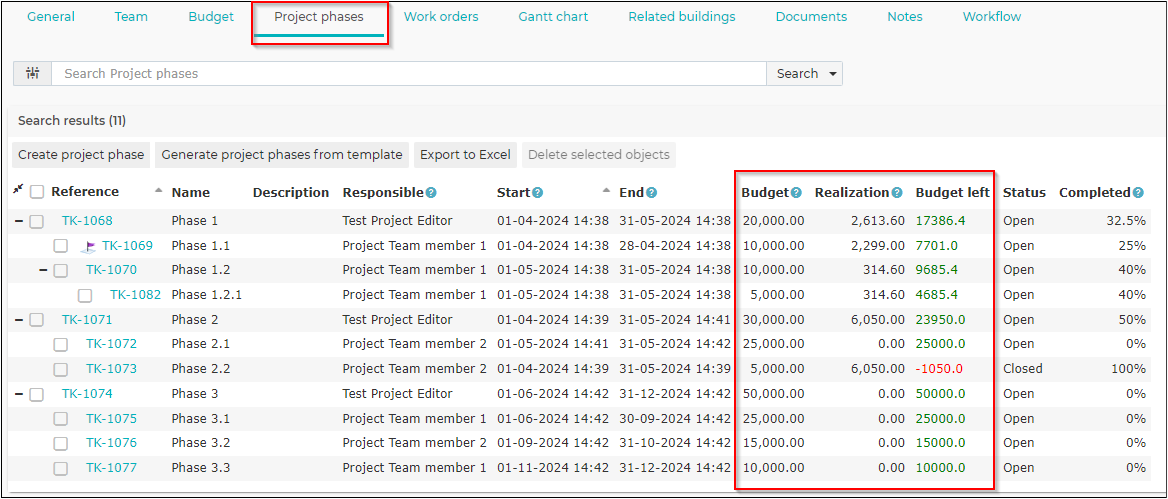Click the help icon next to Realization
This screenshot has width=1168, height=499.
click(897, 193)
